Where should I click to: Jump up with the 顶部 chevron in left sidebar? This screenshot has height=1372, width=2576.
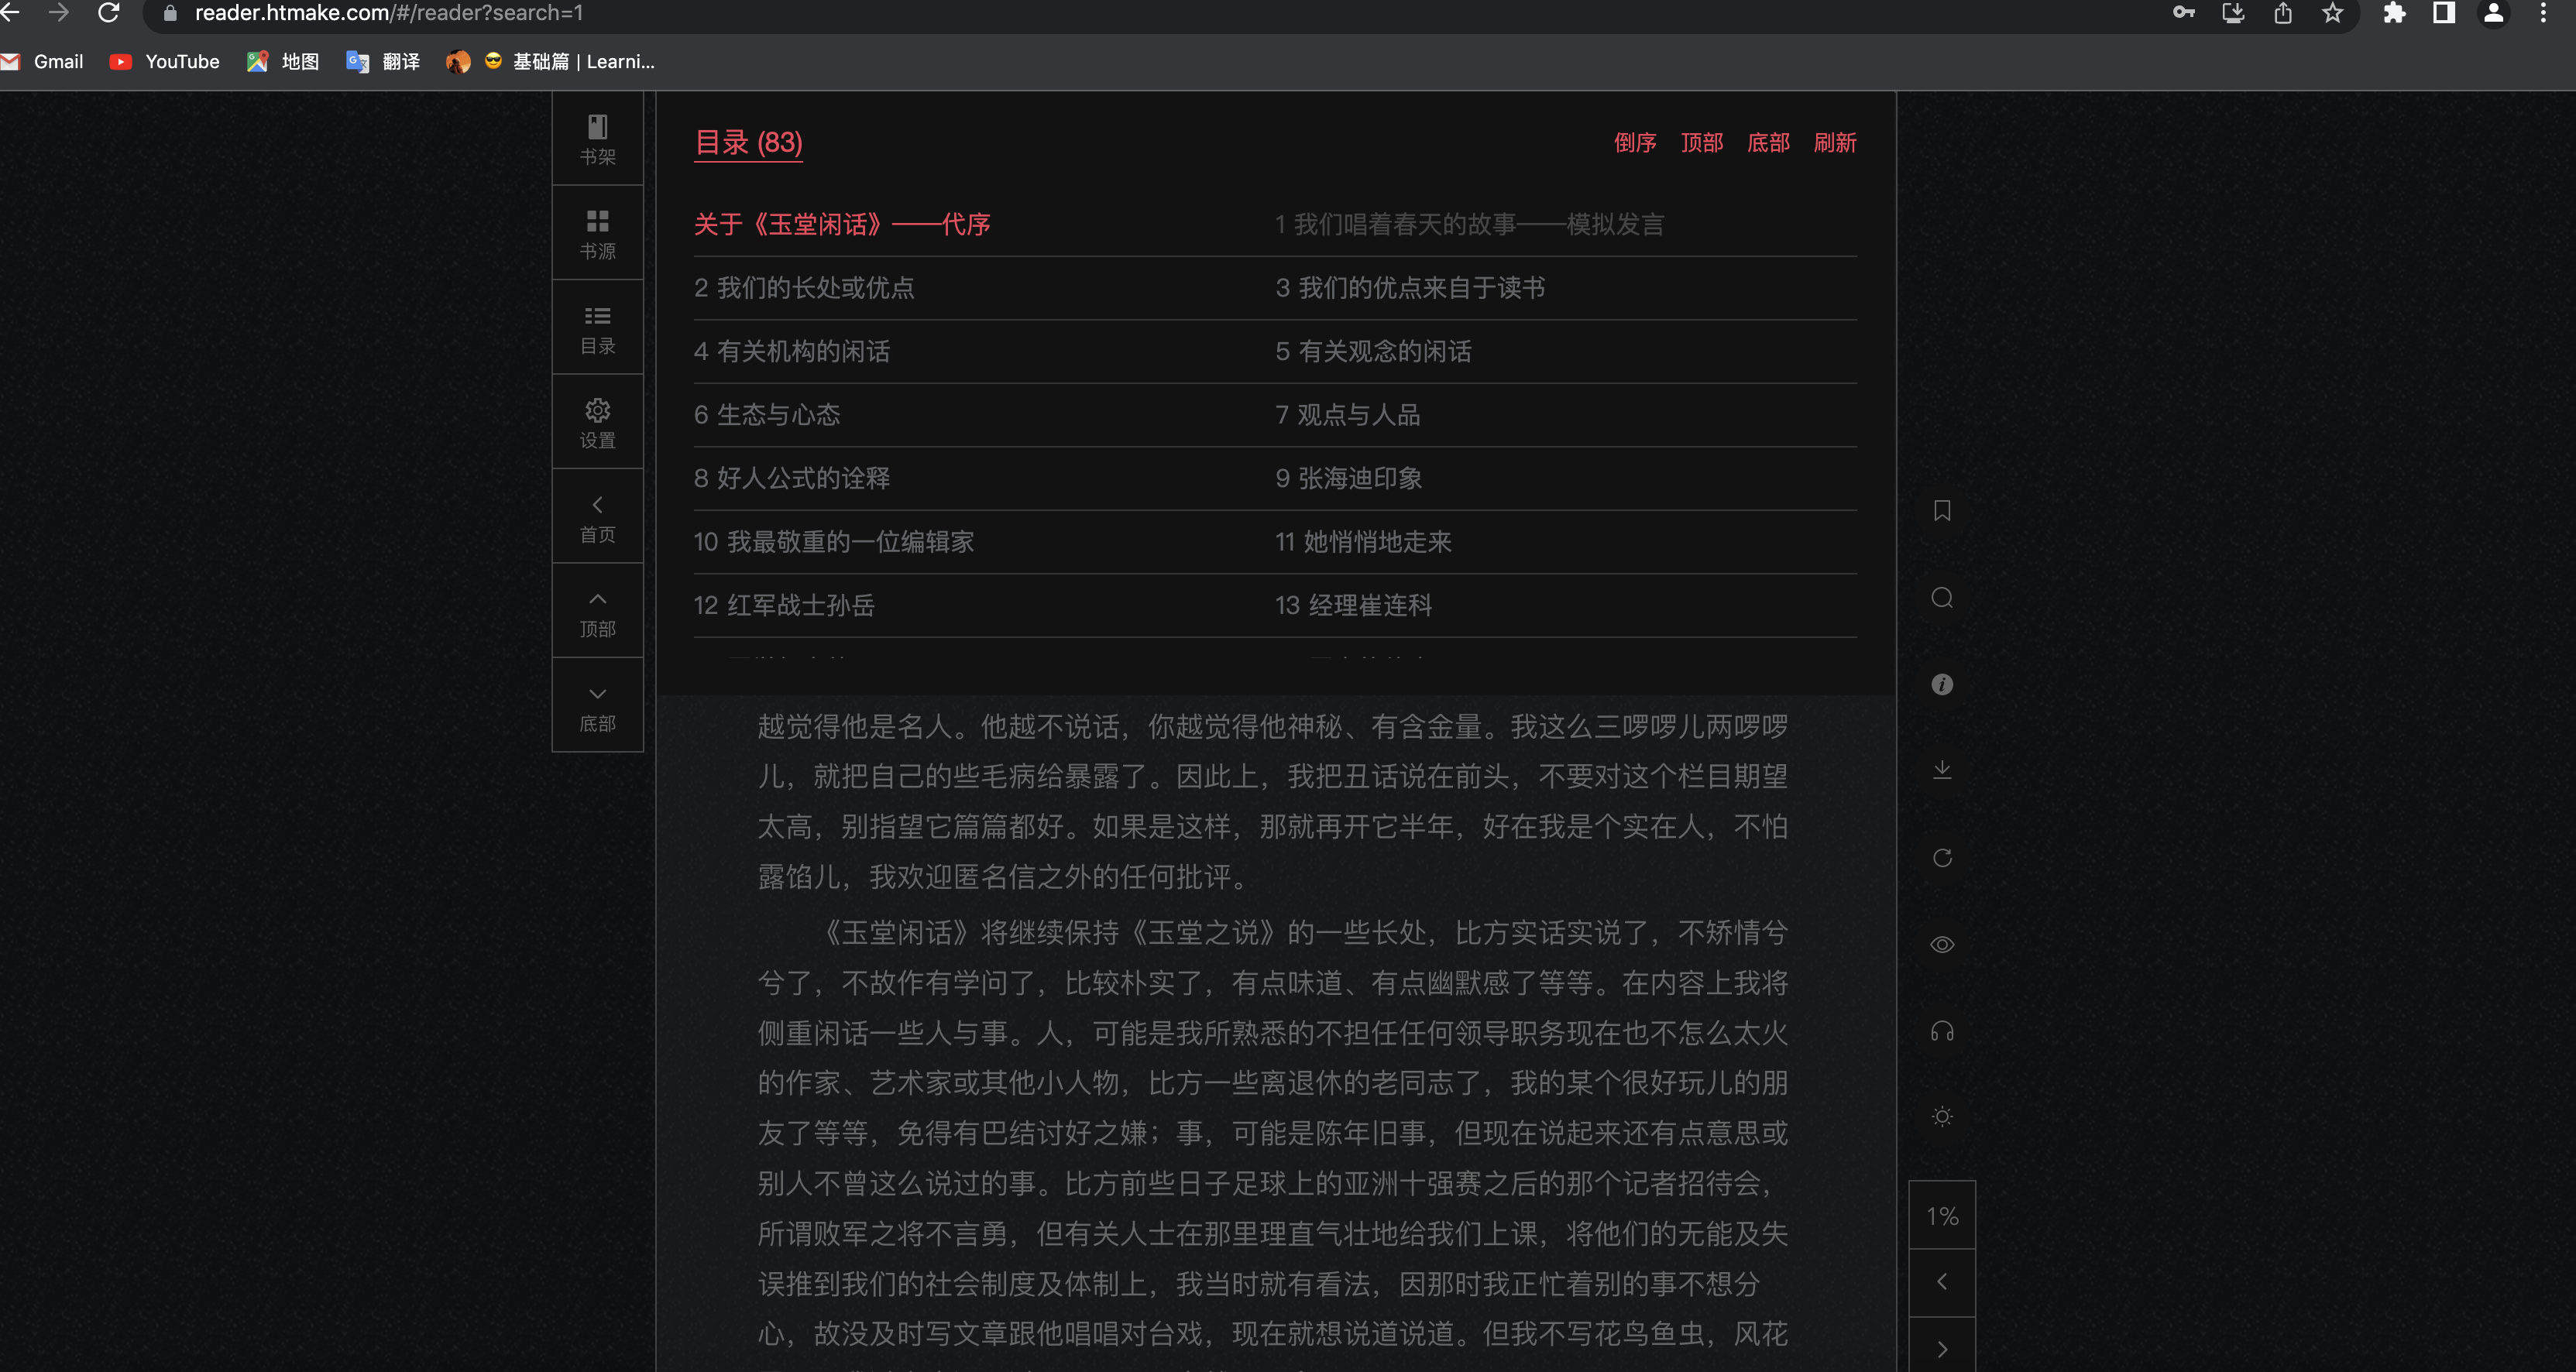597,612
